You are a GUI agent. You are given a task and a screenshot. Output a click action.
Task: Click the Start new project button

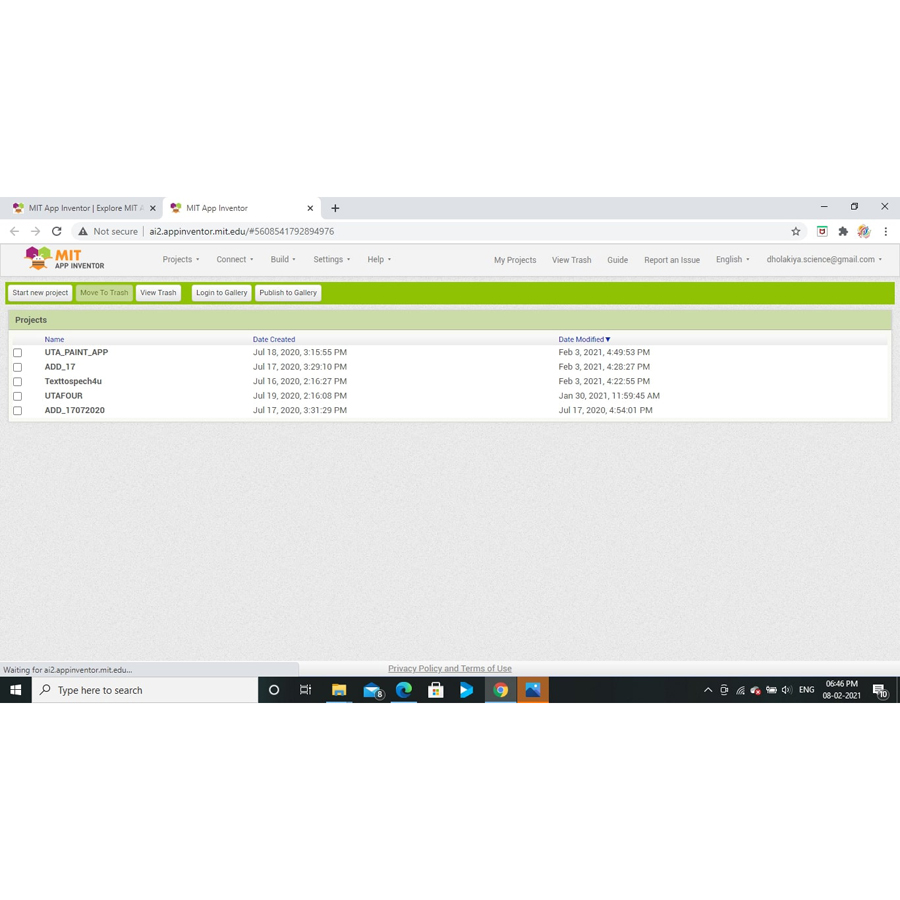[x=40, y=293]
